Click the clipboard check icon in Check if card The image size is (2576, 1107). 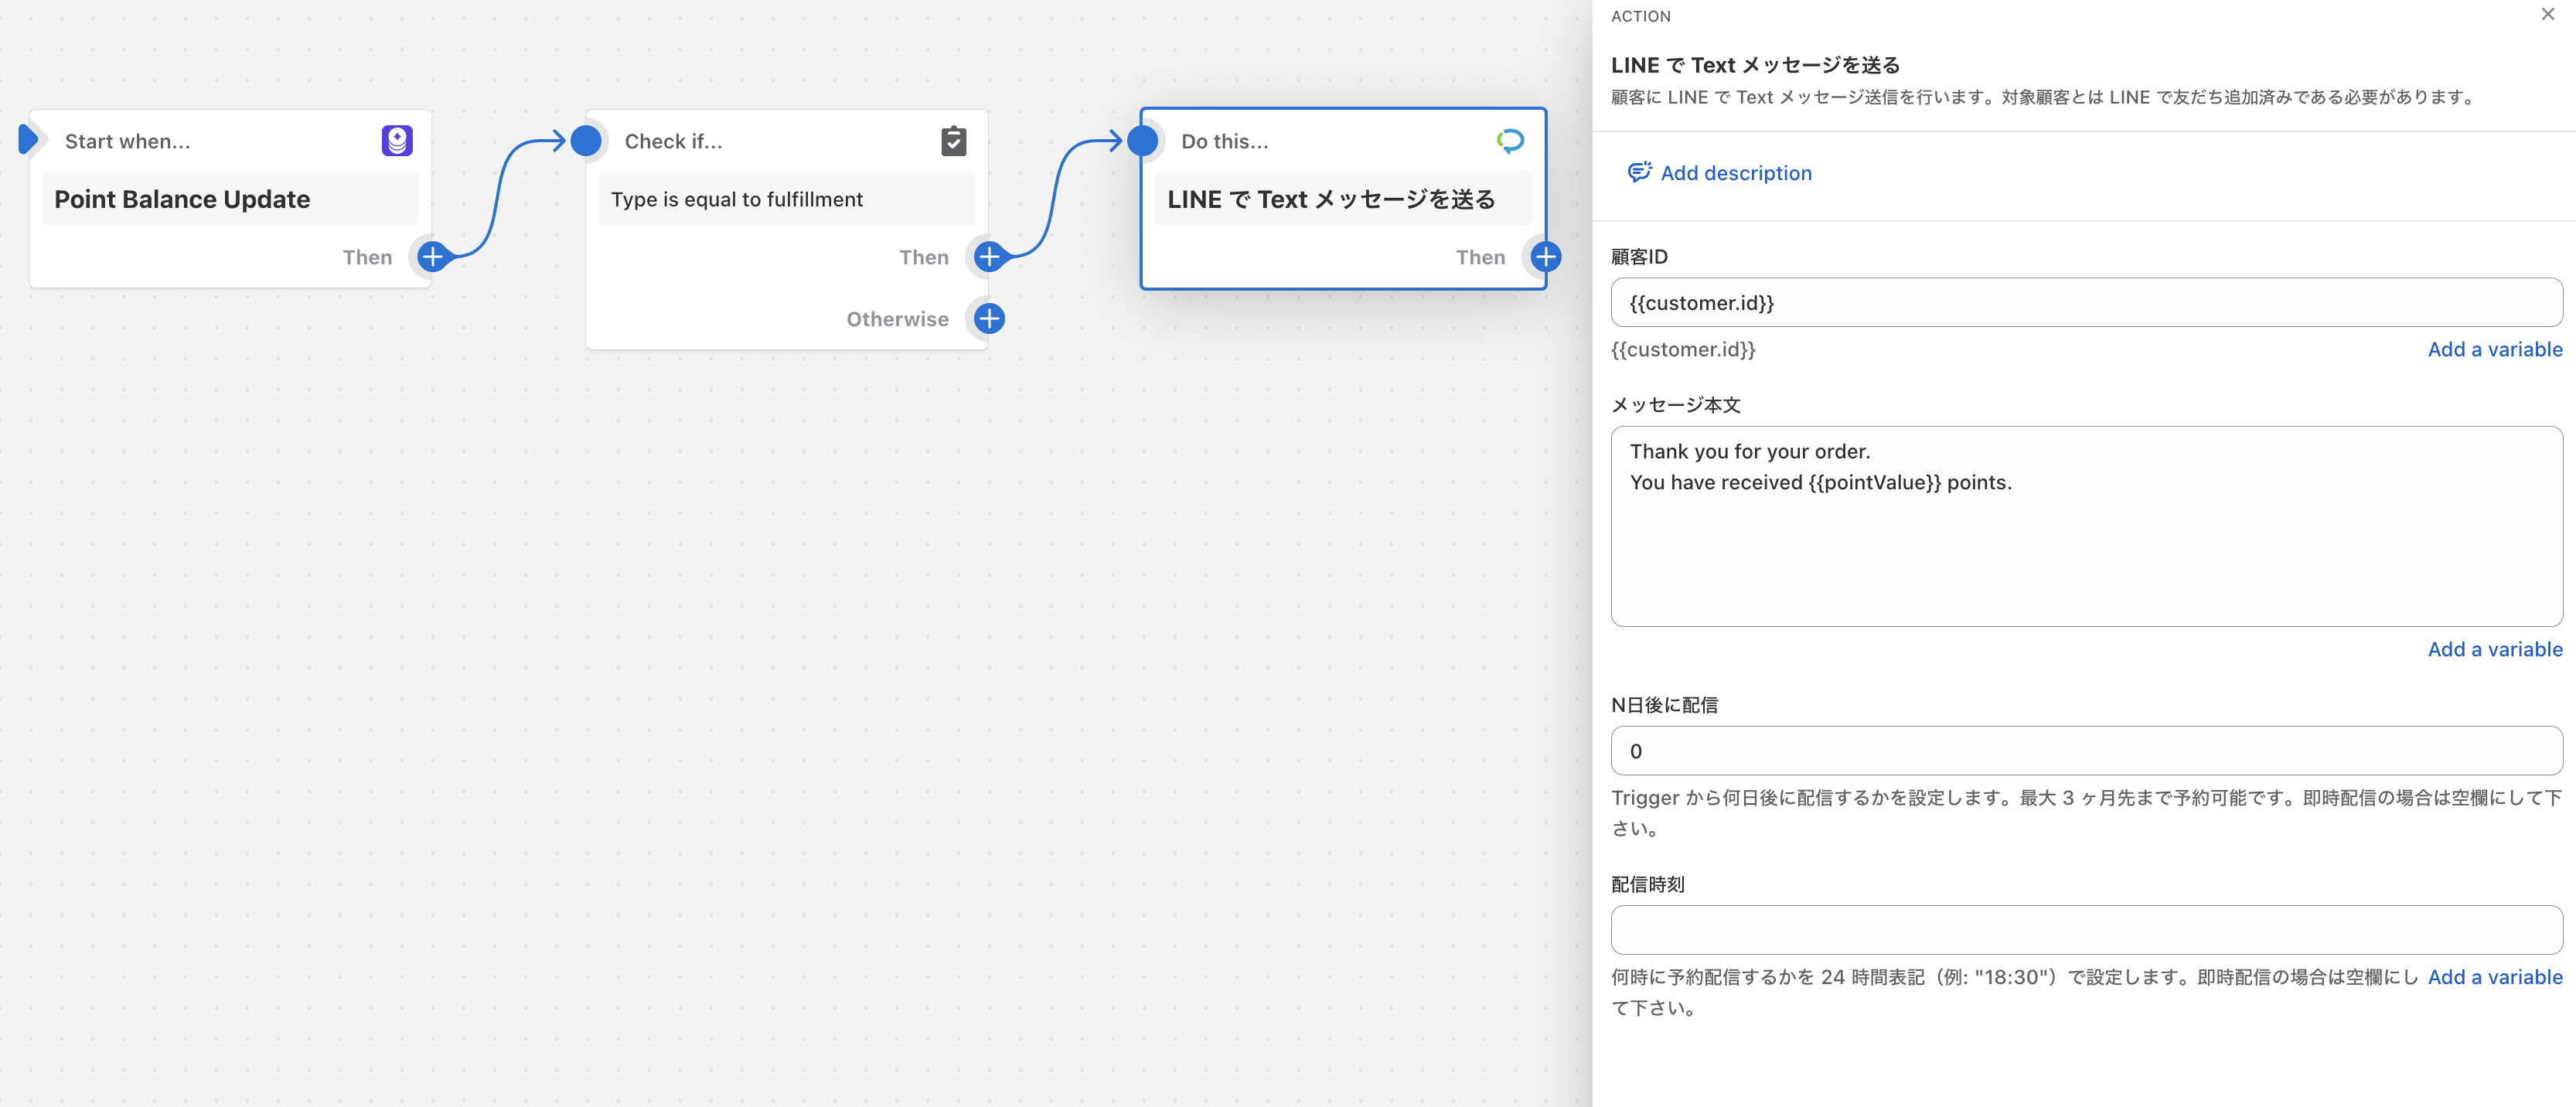953,141
